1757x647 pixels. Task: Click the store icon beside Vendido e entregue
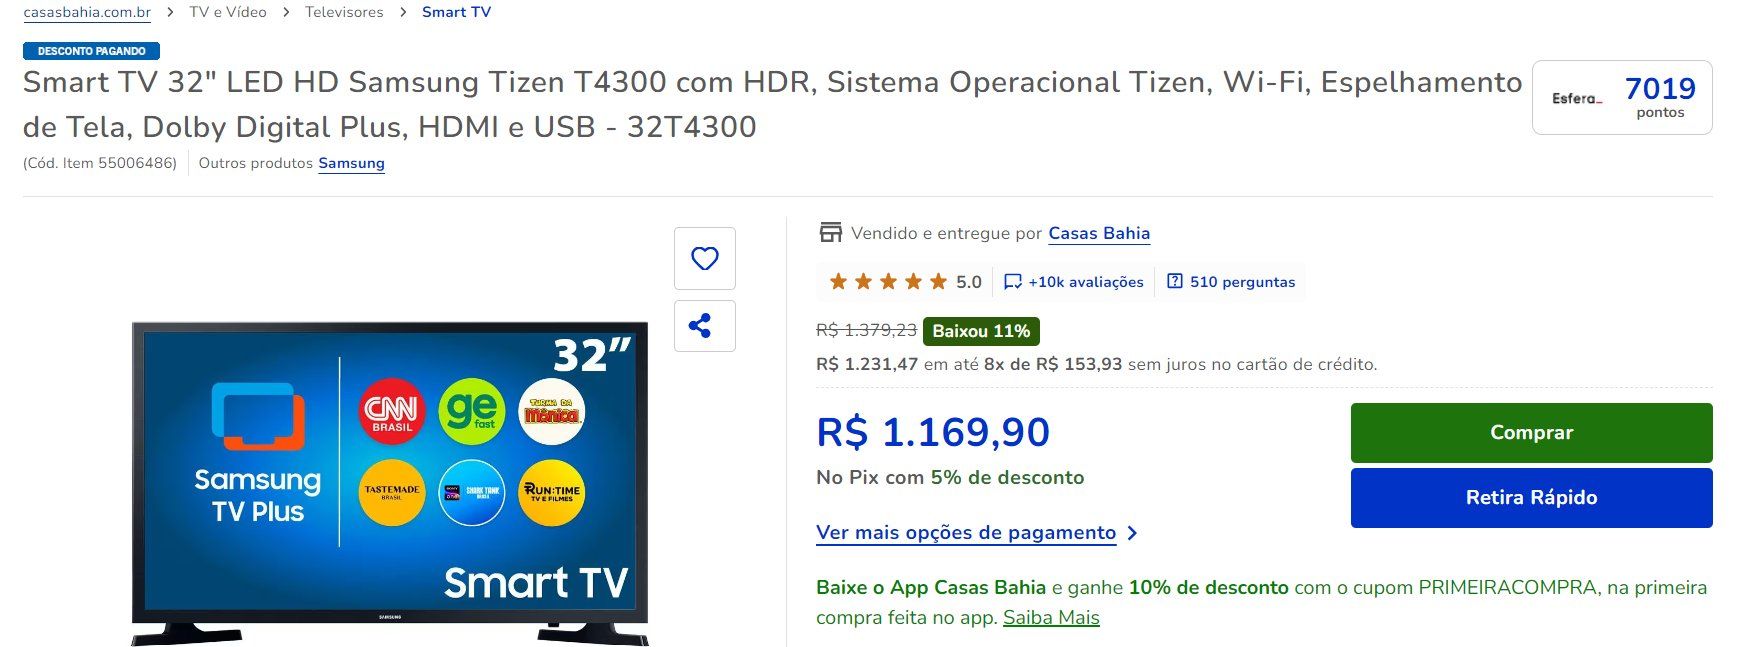(830, 233)
